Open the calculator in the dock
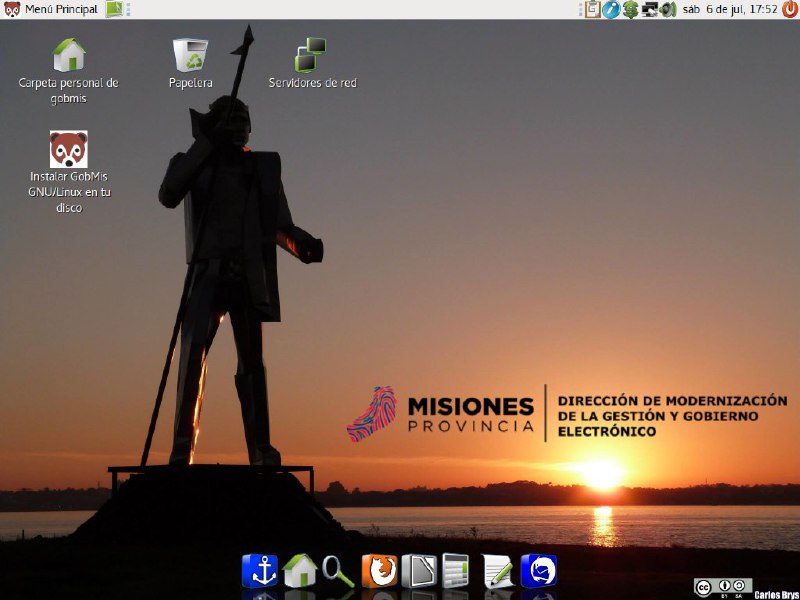The height and width of the screenshot is (600, 800). (x=456, y=571)
